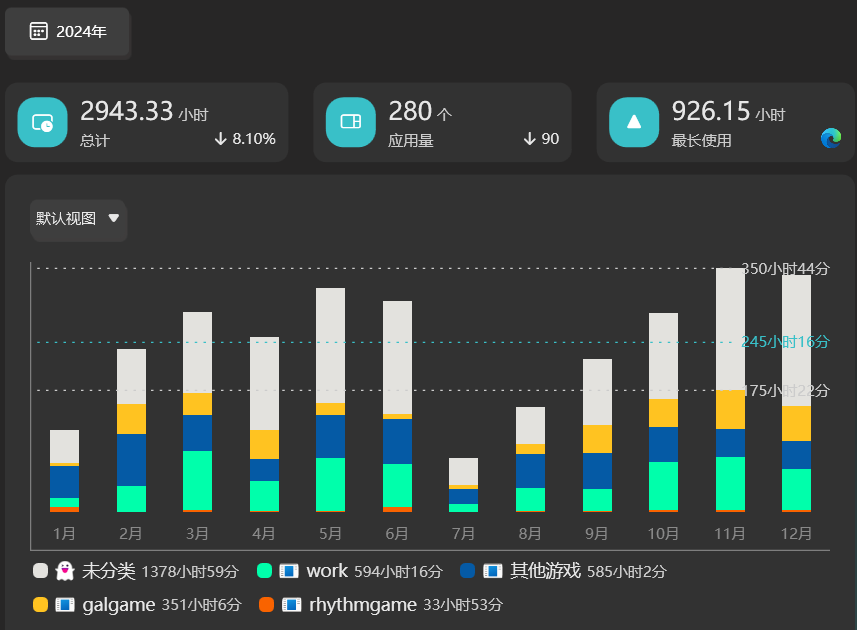The image size is (857, 630).
Task: Click the app count window icon
Action: [x=350, y=122]
